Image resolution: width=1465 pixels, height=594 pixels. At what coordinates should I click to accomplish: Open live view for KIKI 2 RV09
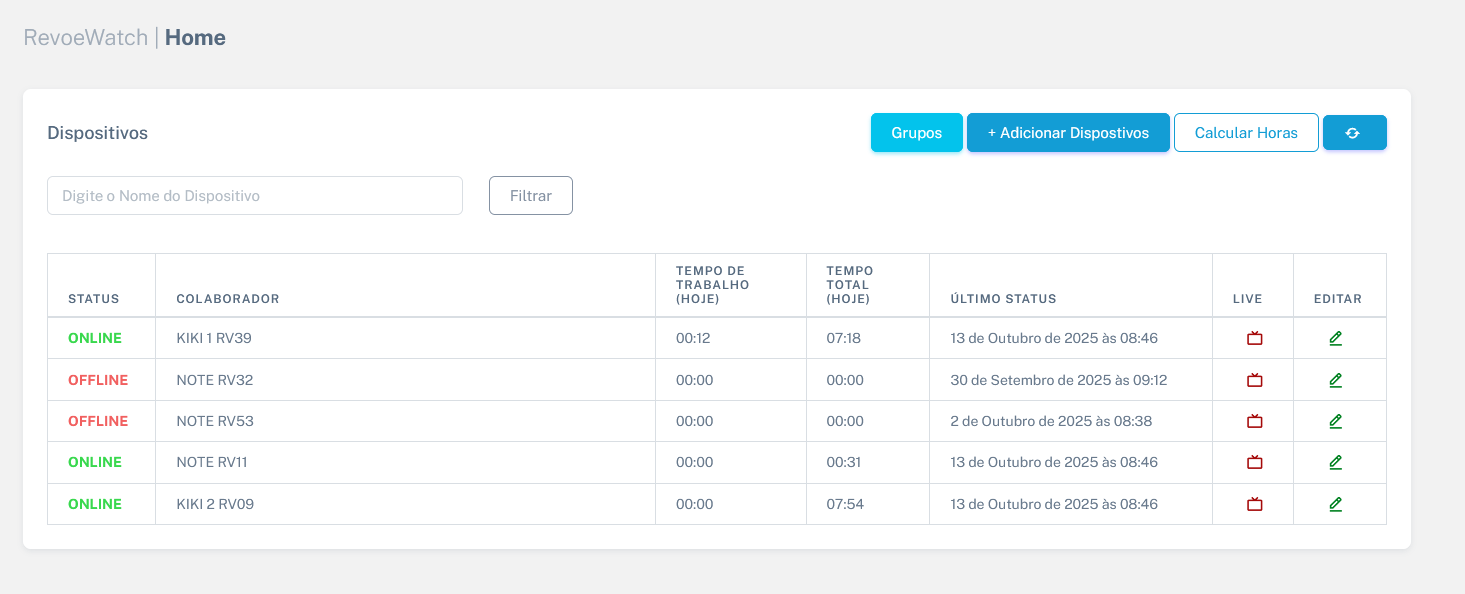coord(1254,505)
